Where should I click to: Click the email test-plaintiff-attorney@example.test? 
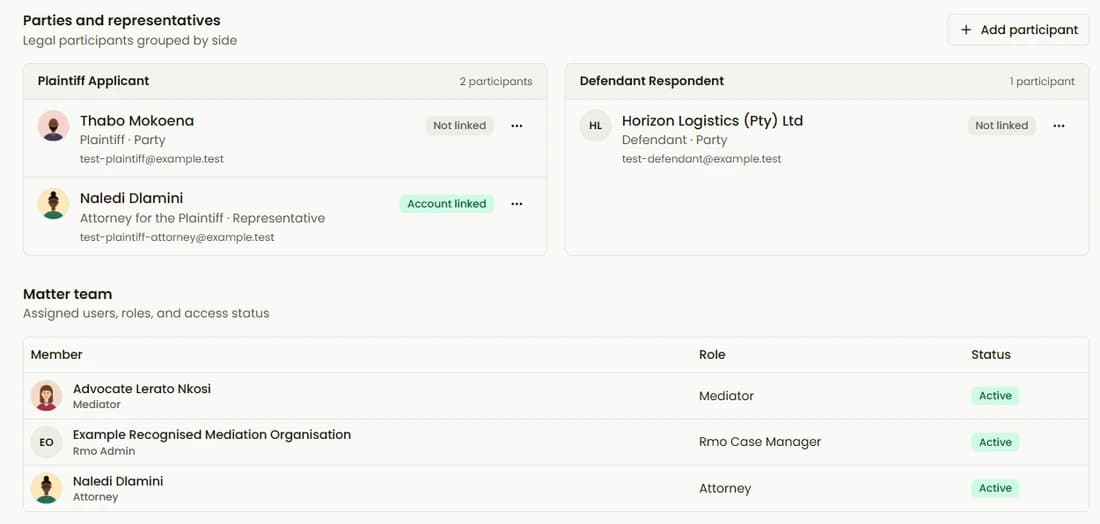pyautogui.click(x=177, y=238)
